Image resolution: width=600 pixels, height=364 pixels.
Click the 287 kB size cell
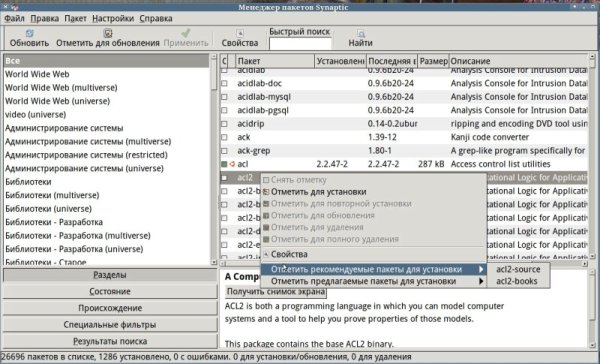[431, 164]
